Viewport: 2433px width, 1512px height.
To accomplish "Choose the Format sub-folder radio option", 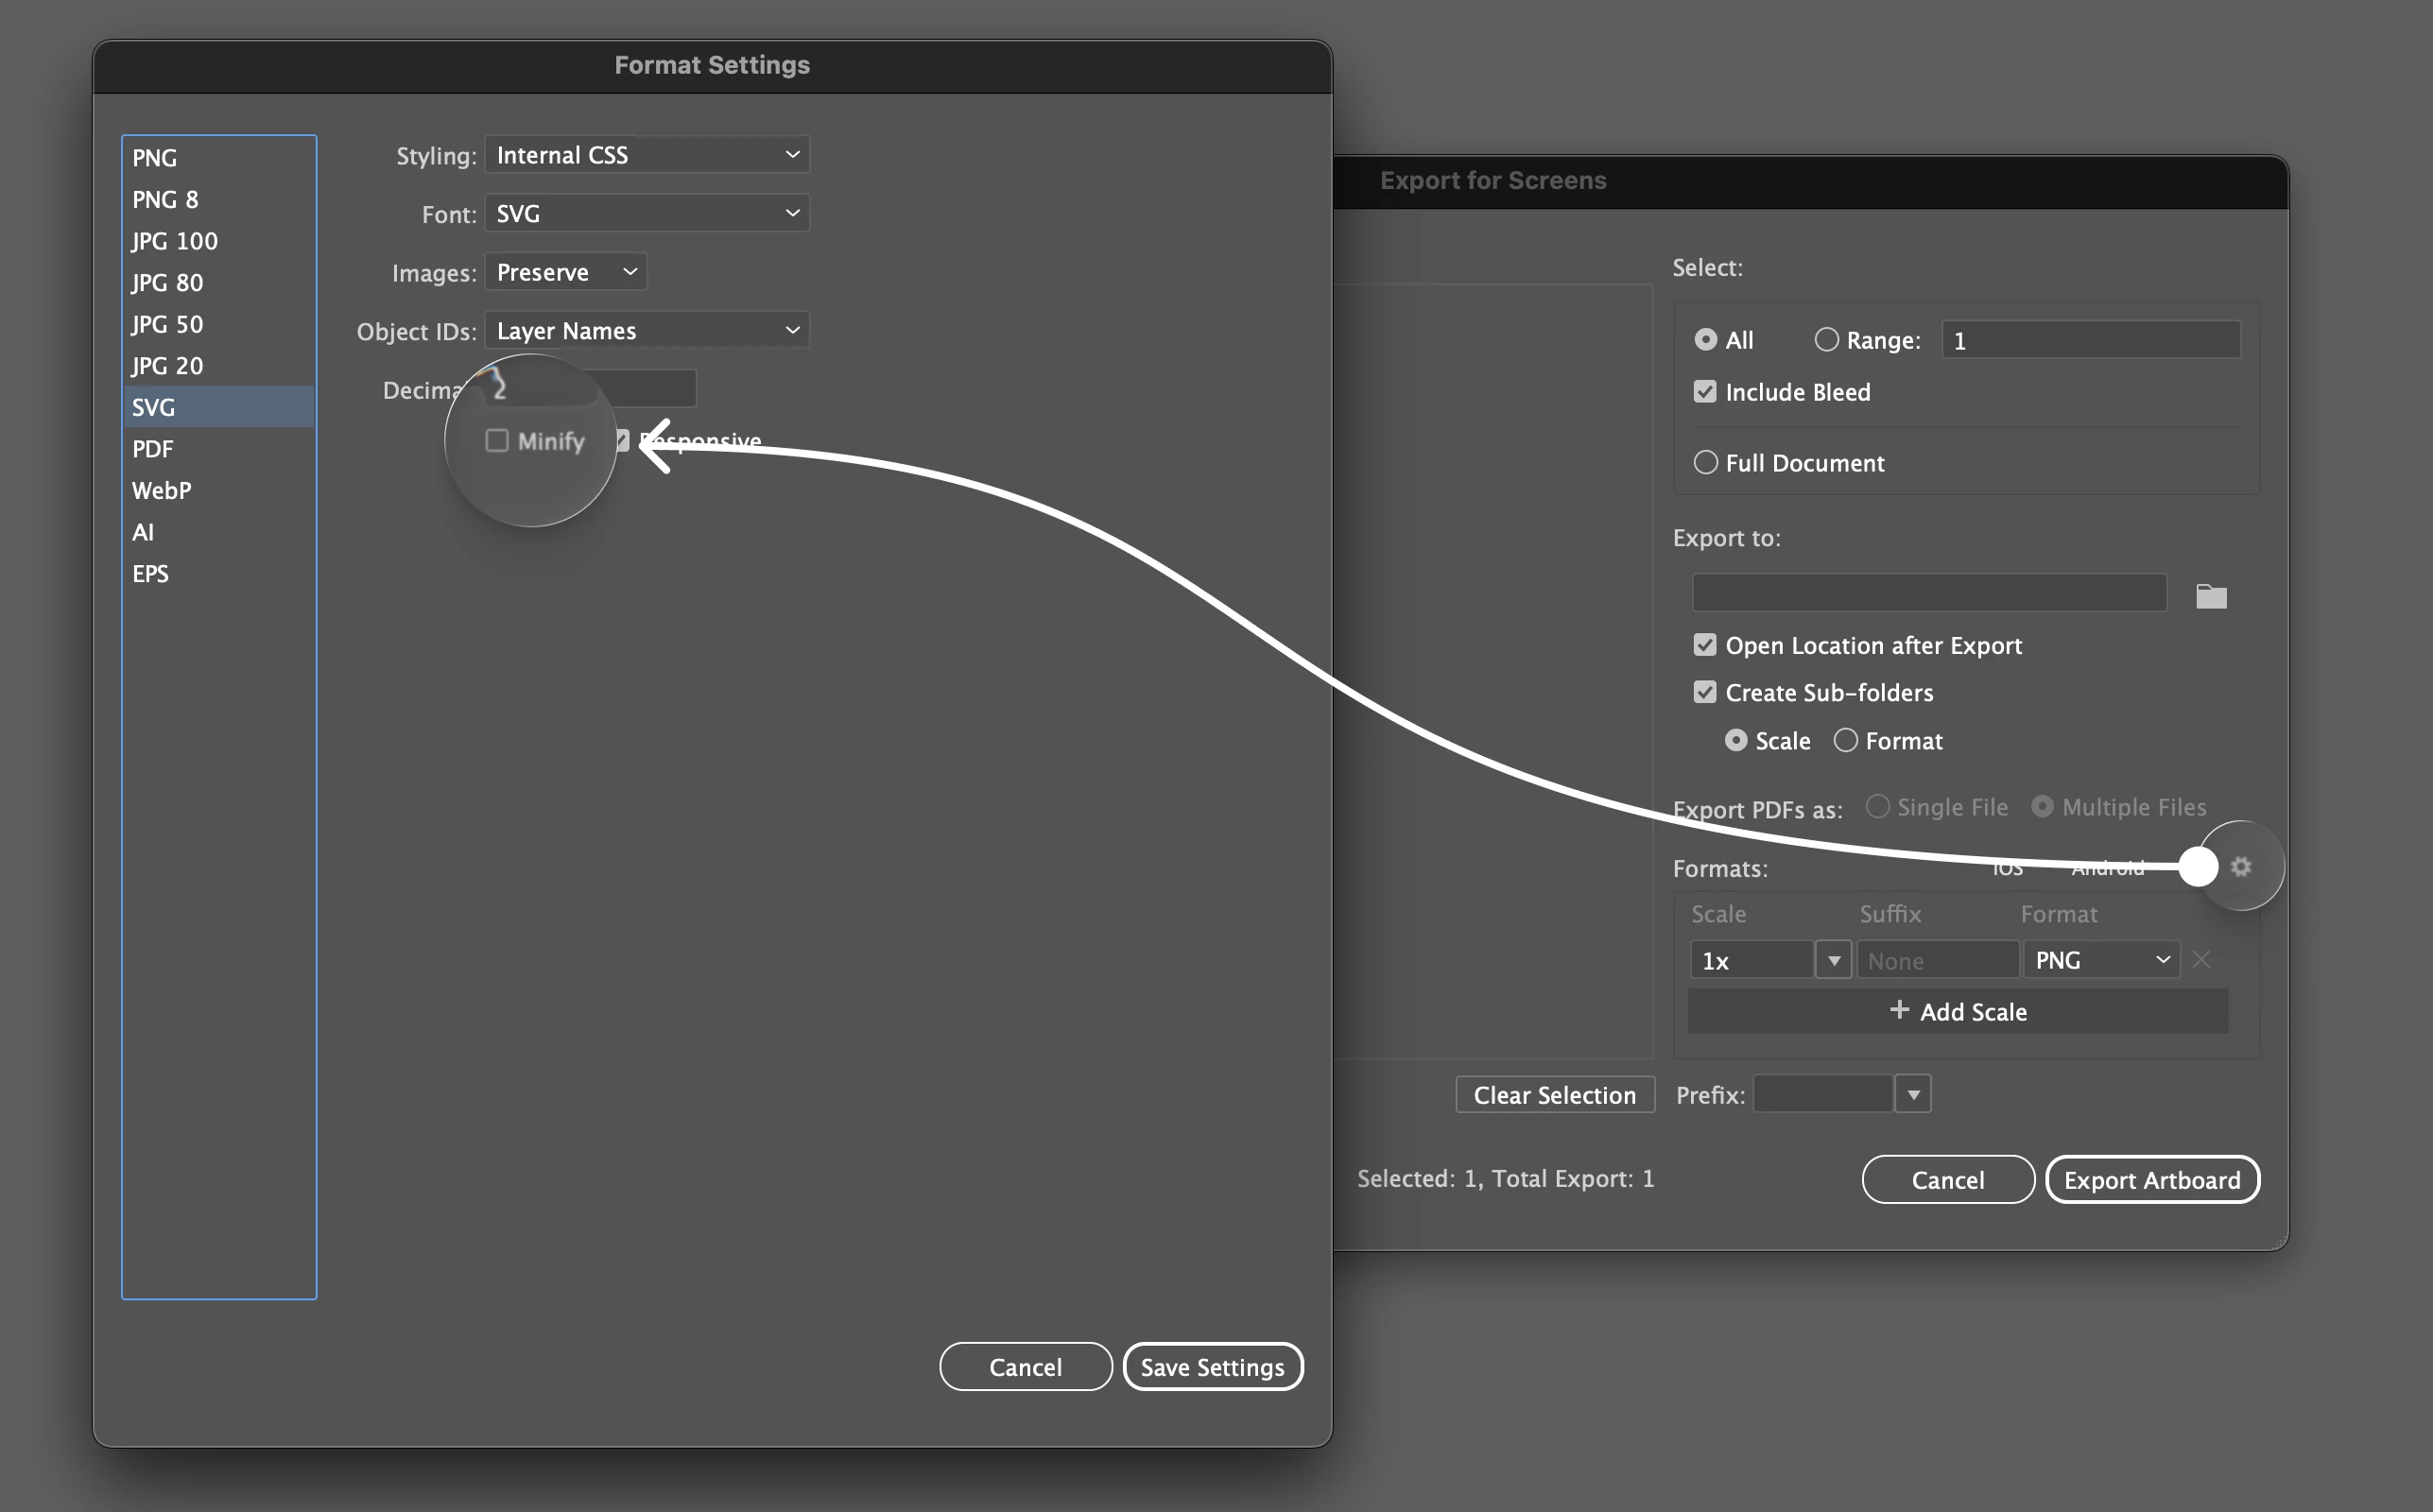I will (x=1845, y=741).
